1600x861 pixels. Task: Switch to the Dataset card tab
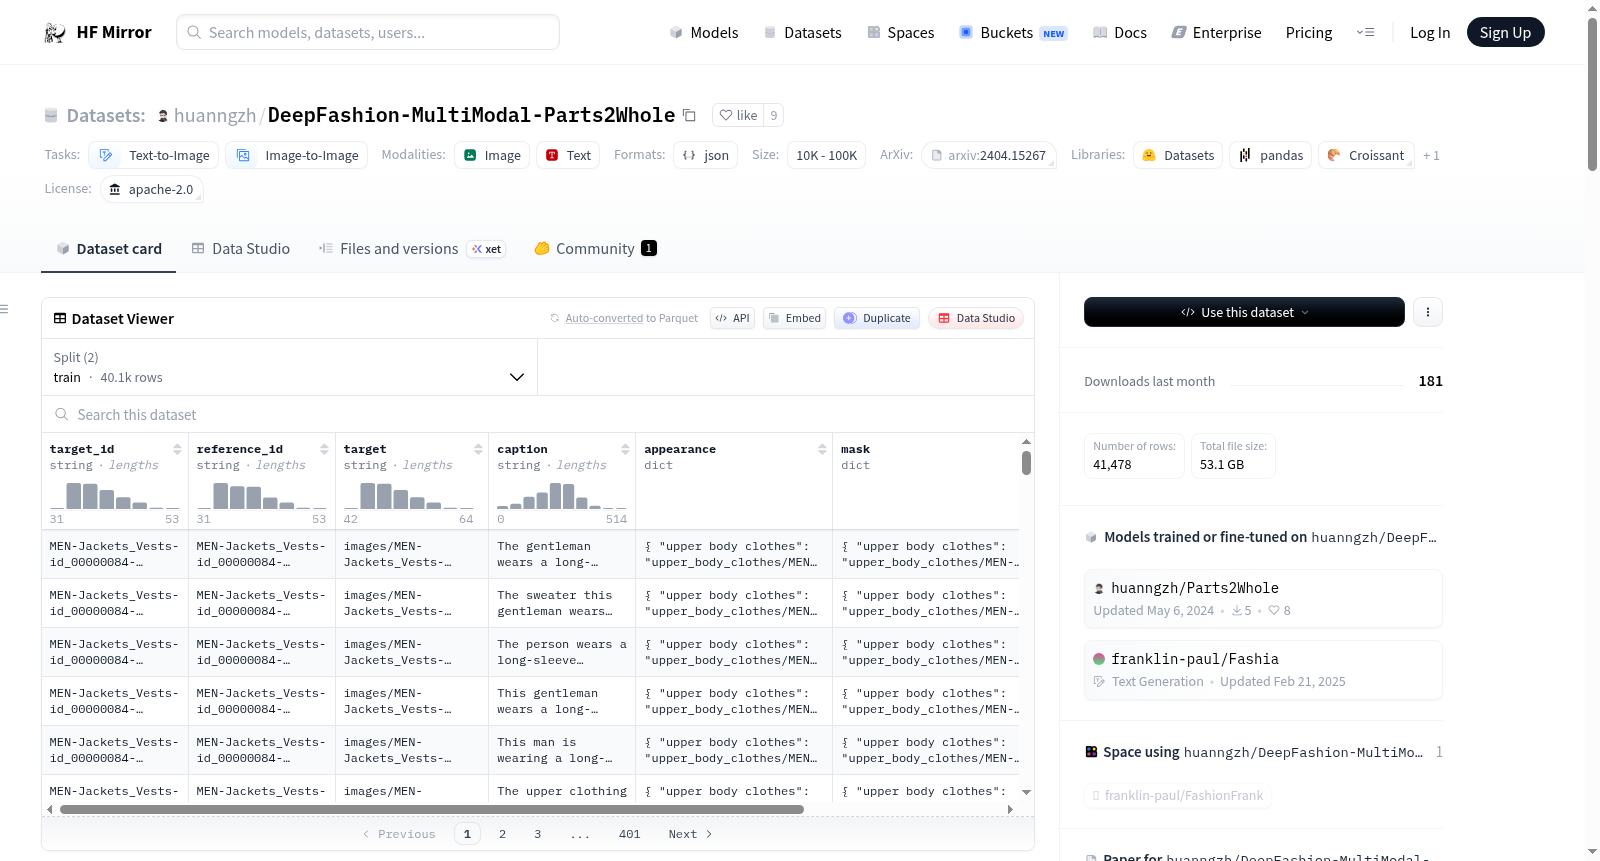coord(109,248)
